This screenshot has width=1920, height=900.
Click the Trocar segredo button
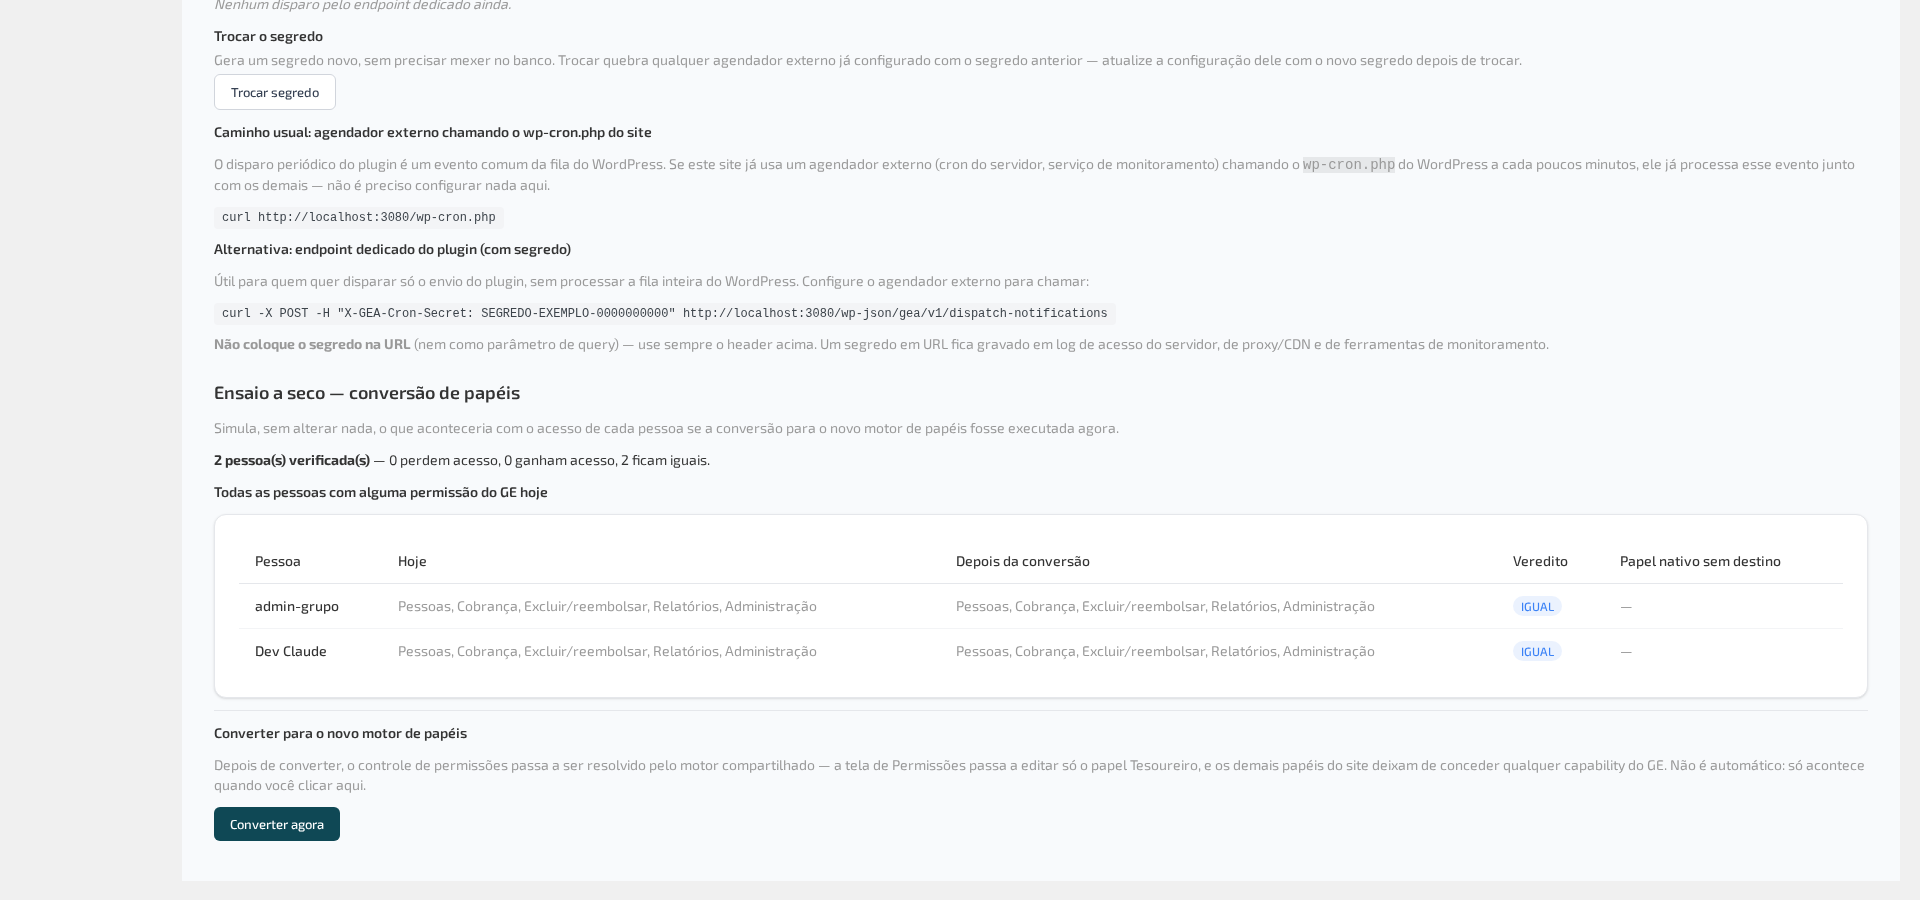pyautogui.click(x=275, y=92)
